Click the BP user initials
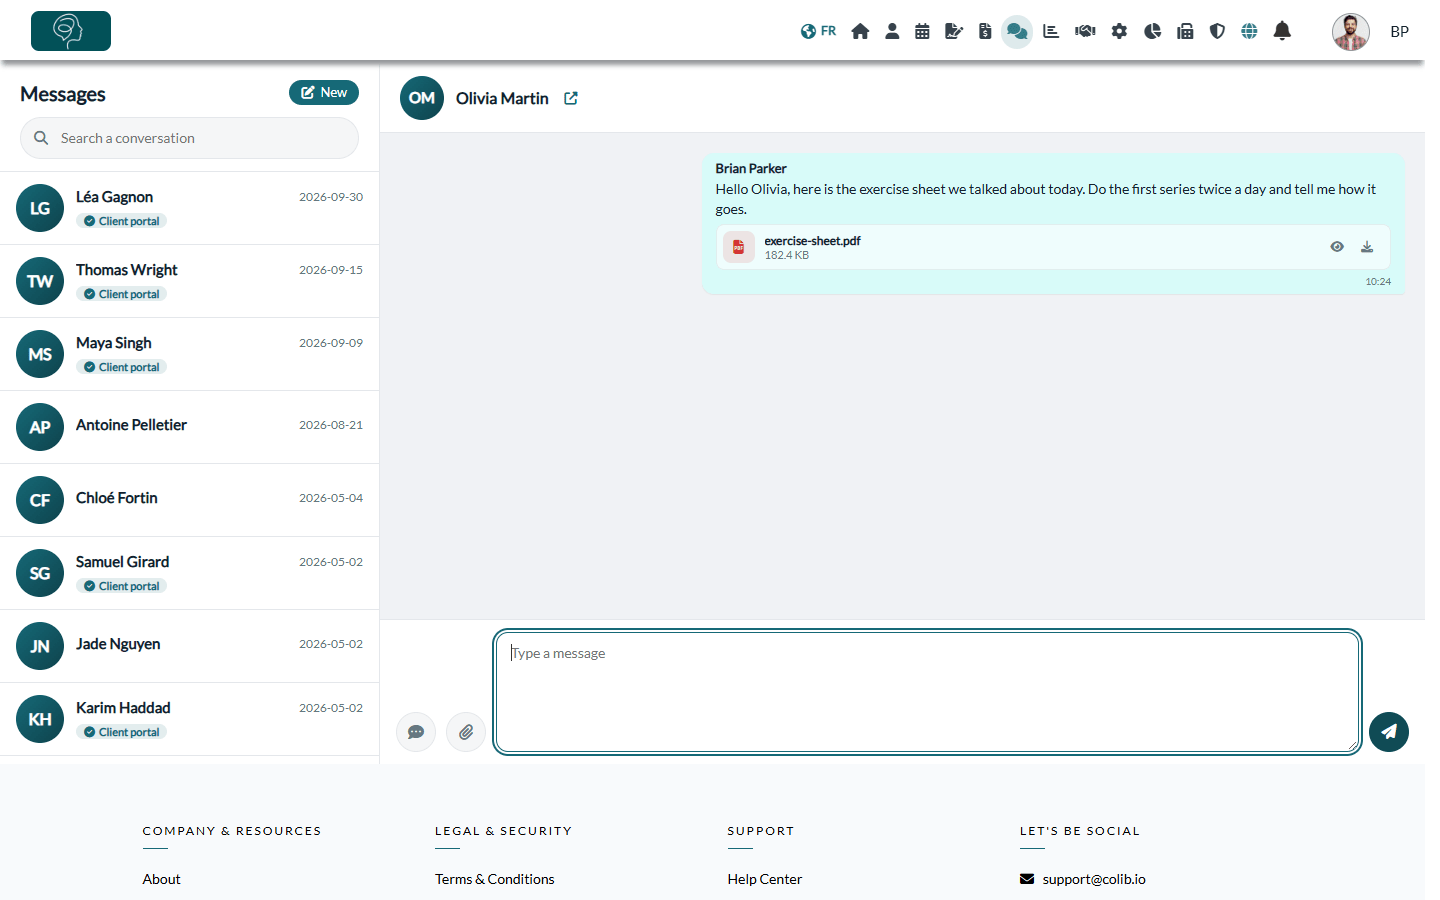 click(1399, 32)
